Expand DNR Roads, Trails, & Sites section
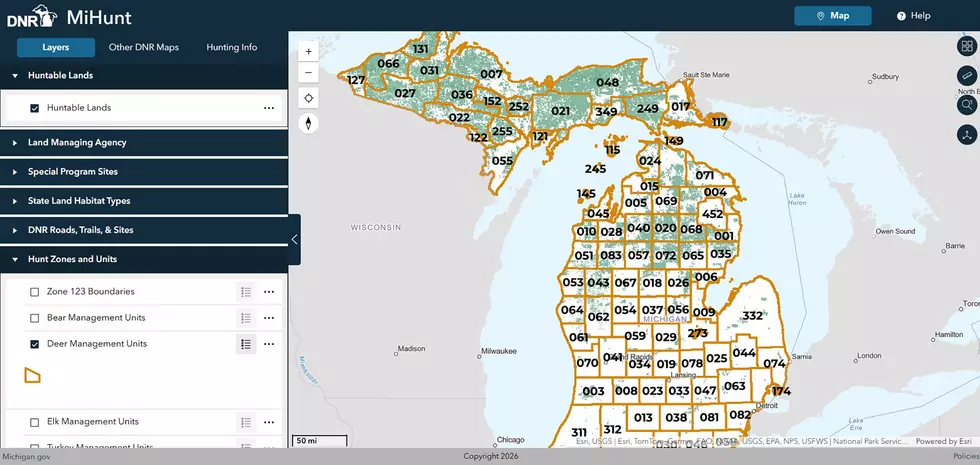Screen dimensions: 980x465 point(144,230)
